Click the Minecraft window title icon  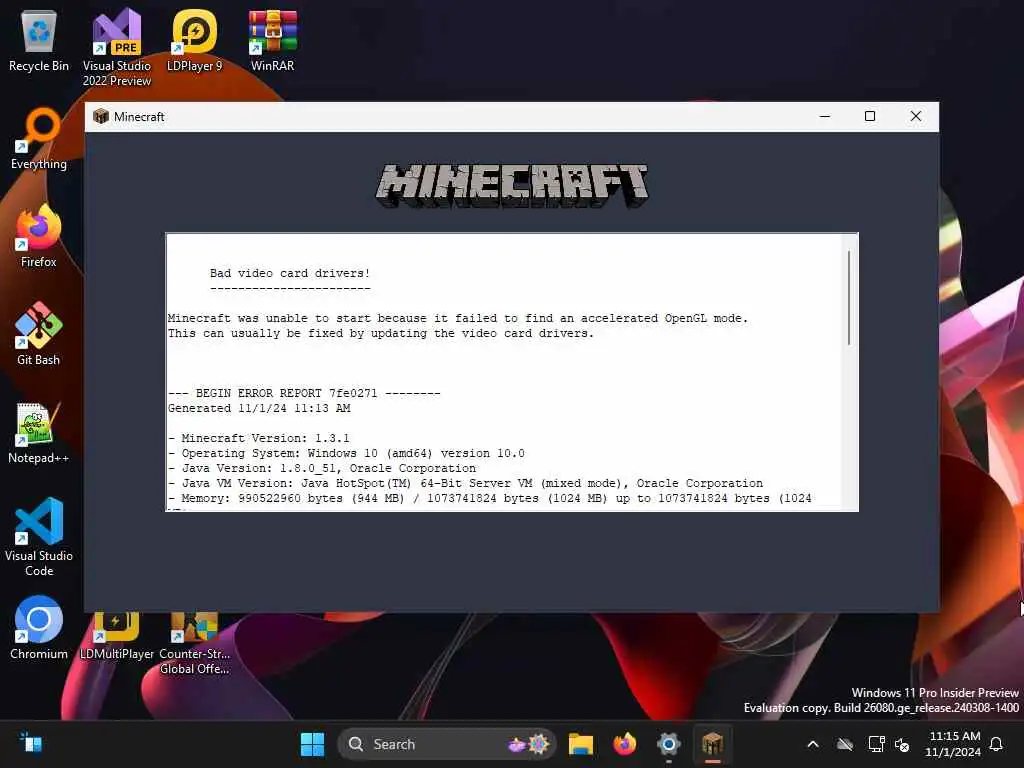coord(101,117)
